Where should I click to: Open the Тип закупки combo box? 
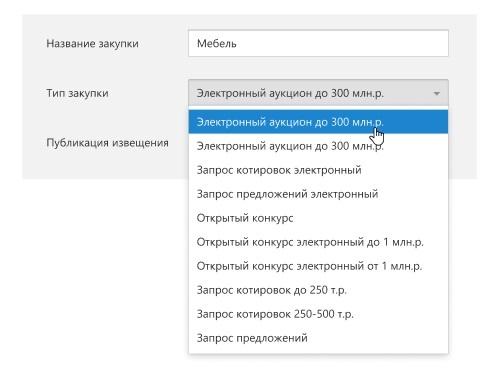point(318,93)
